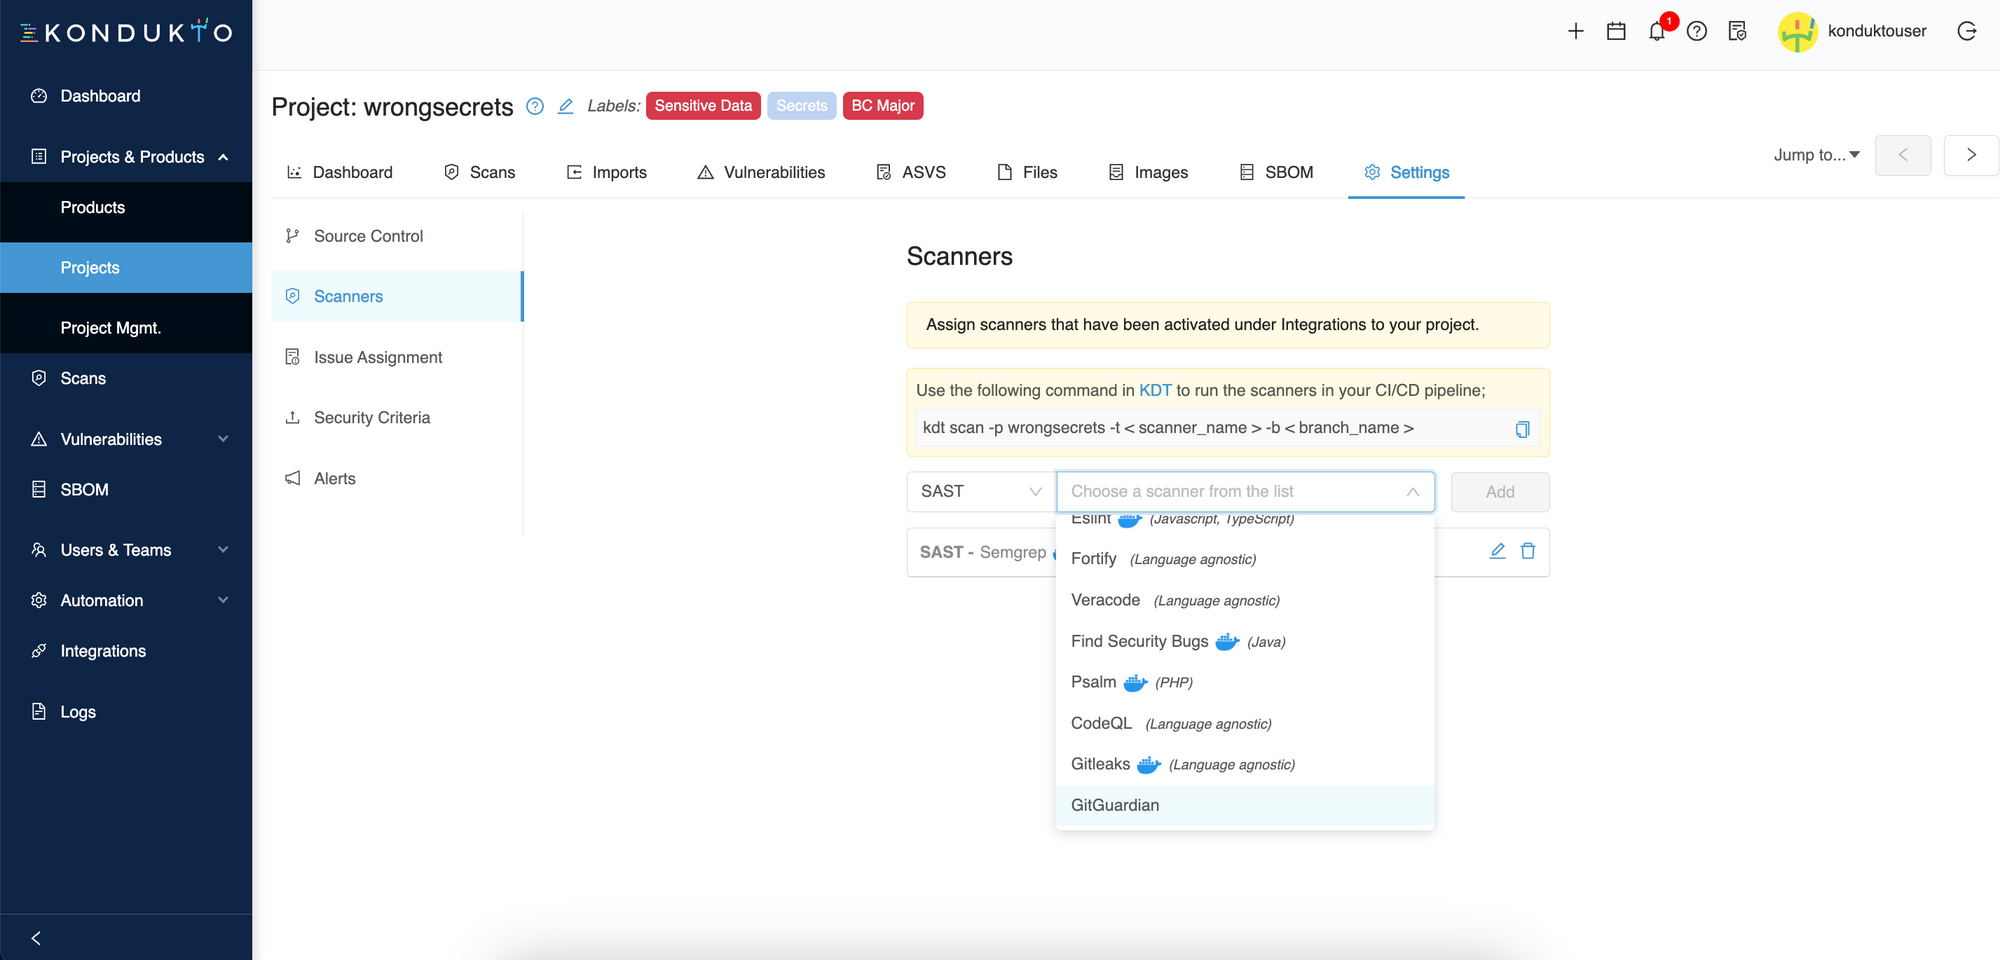Switch to the Imports tab

point(606,172)
